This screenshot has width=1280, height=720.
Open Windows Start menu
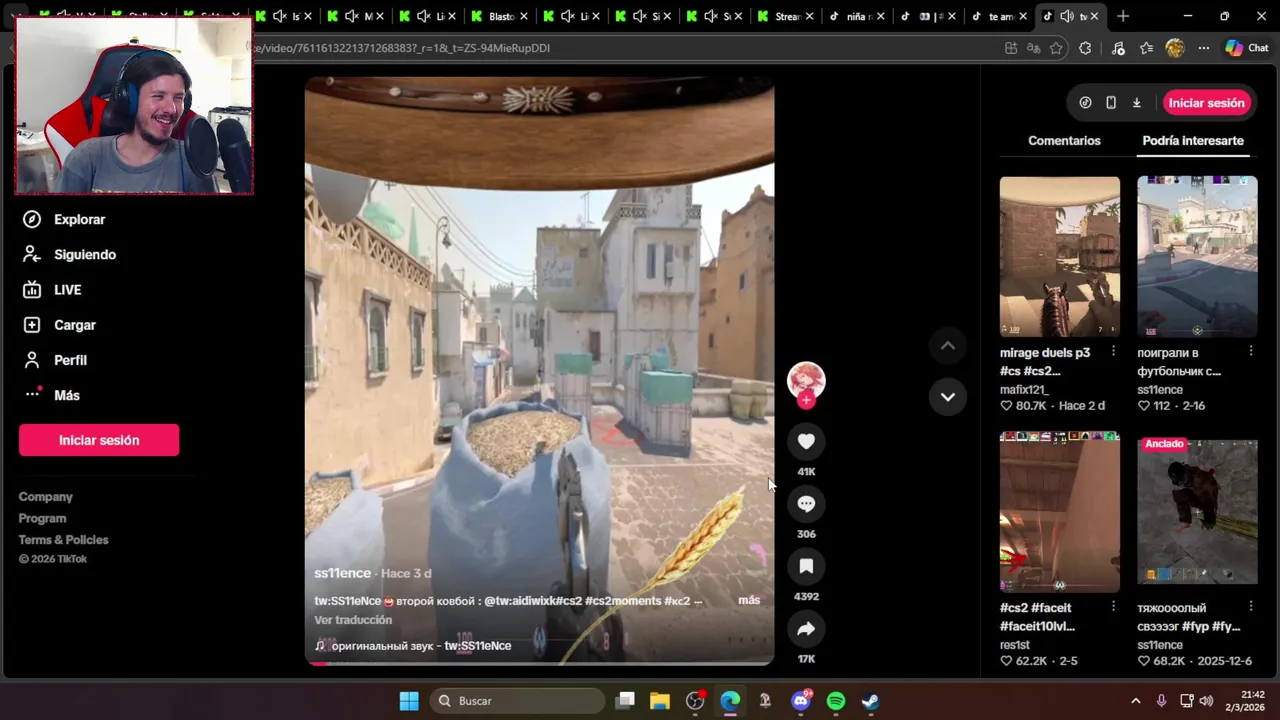[x=409, y=701]
